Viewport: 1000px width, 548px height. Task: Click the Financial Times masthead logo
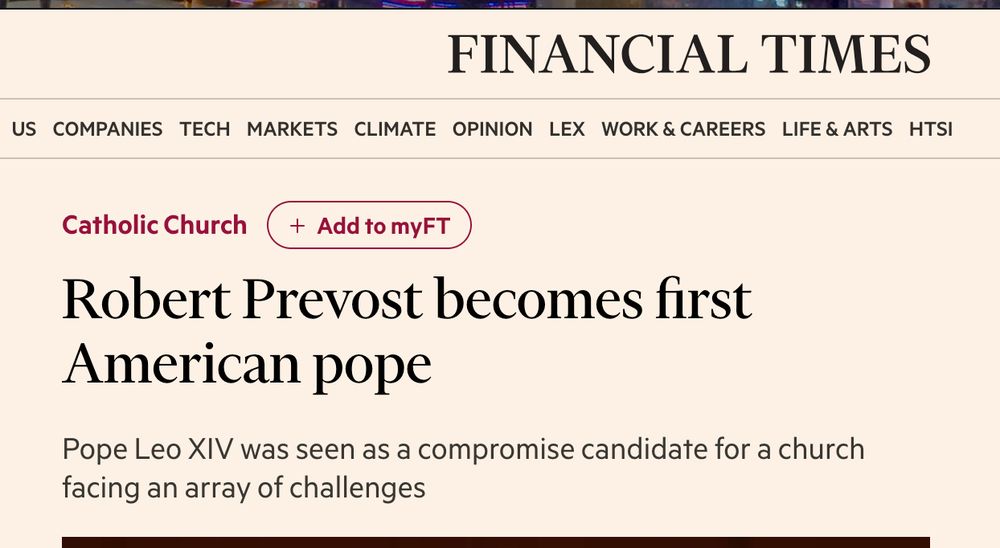[x=688, y=54]
